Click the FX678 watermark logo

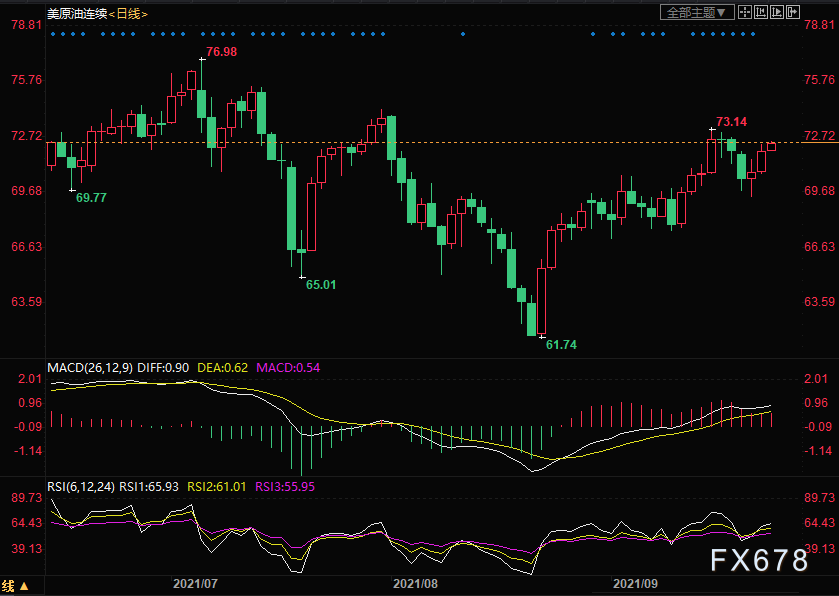click(x=759, y=562)
